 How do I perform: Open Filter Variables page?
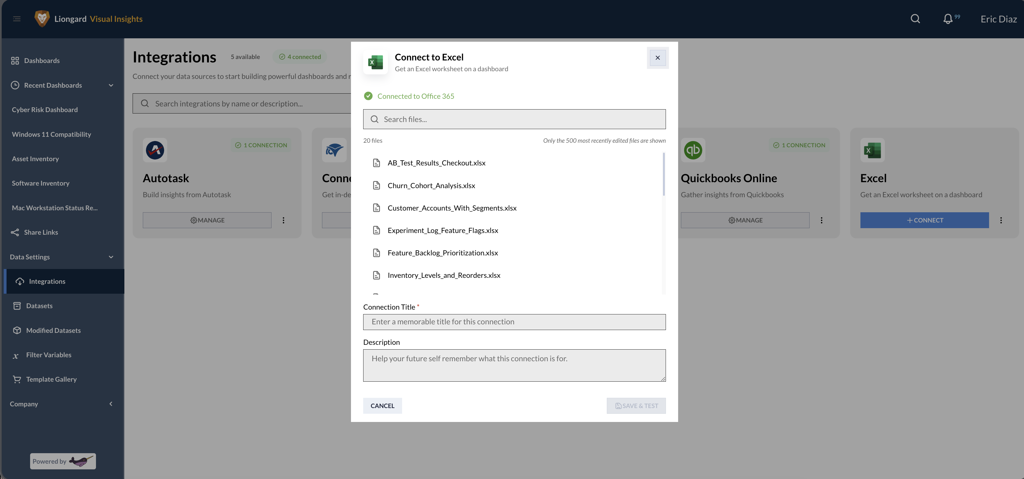point(49,355)
